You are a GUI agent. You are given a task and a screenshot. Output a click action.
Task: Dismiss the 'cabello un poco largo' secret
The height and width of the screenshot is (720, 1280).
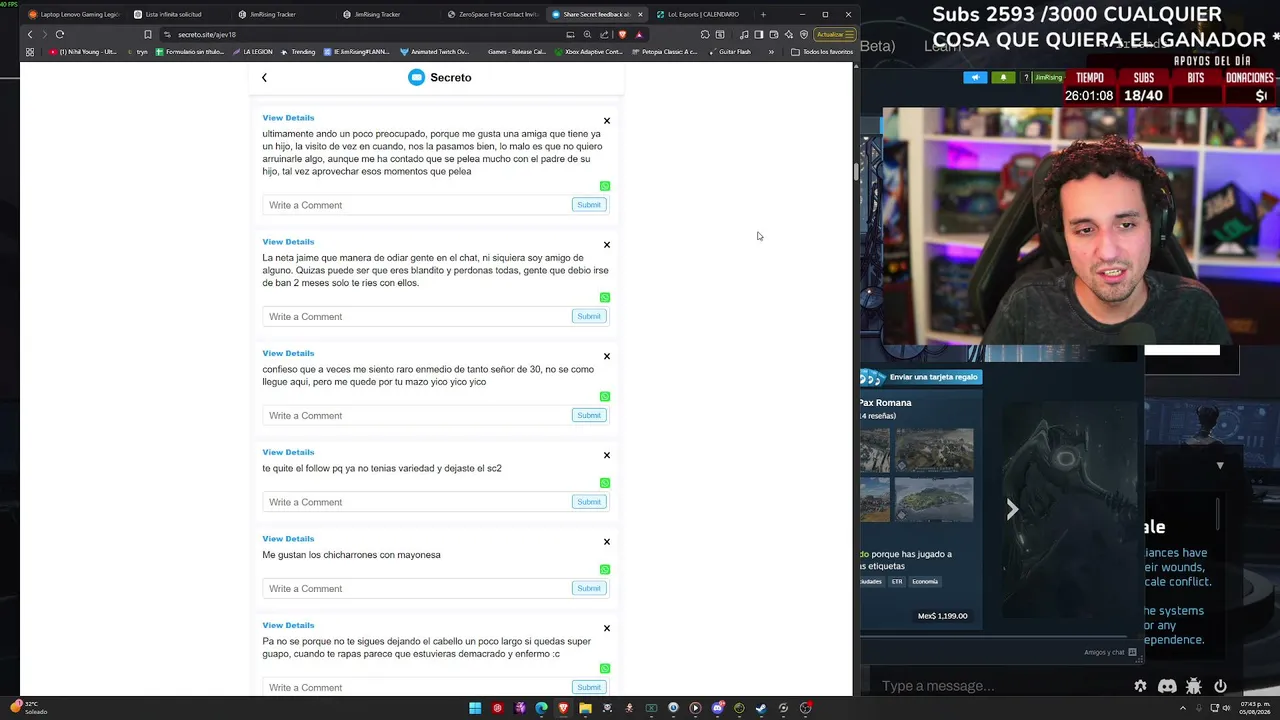pos(606,628)
